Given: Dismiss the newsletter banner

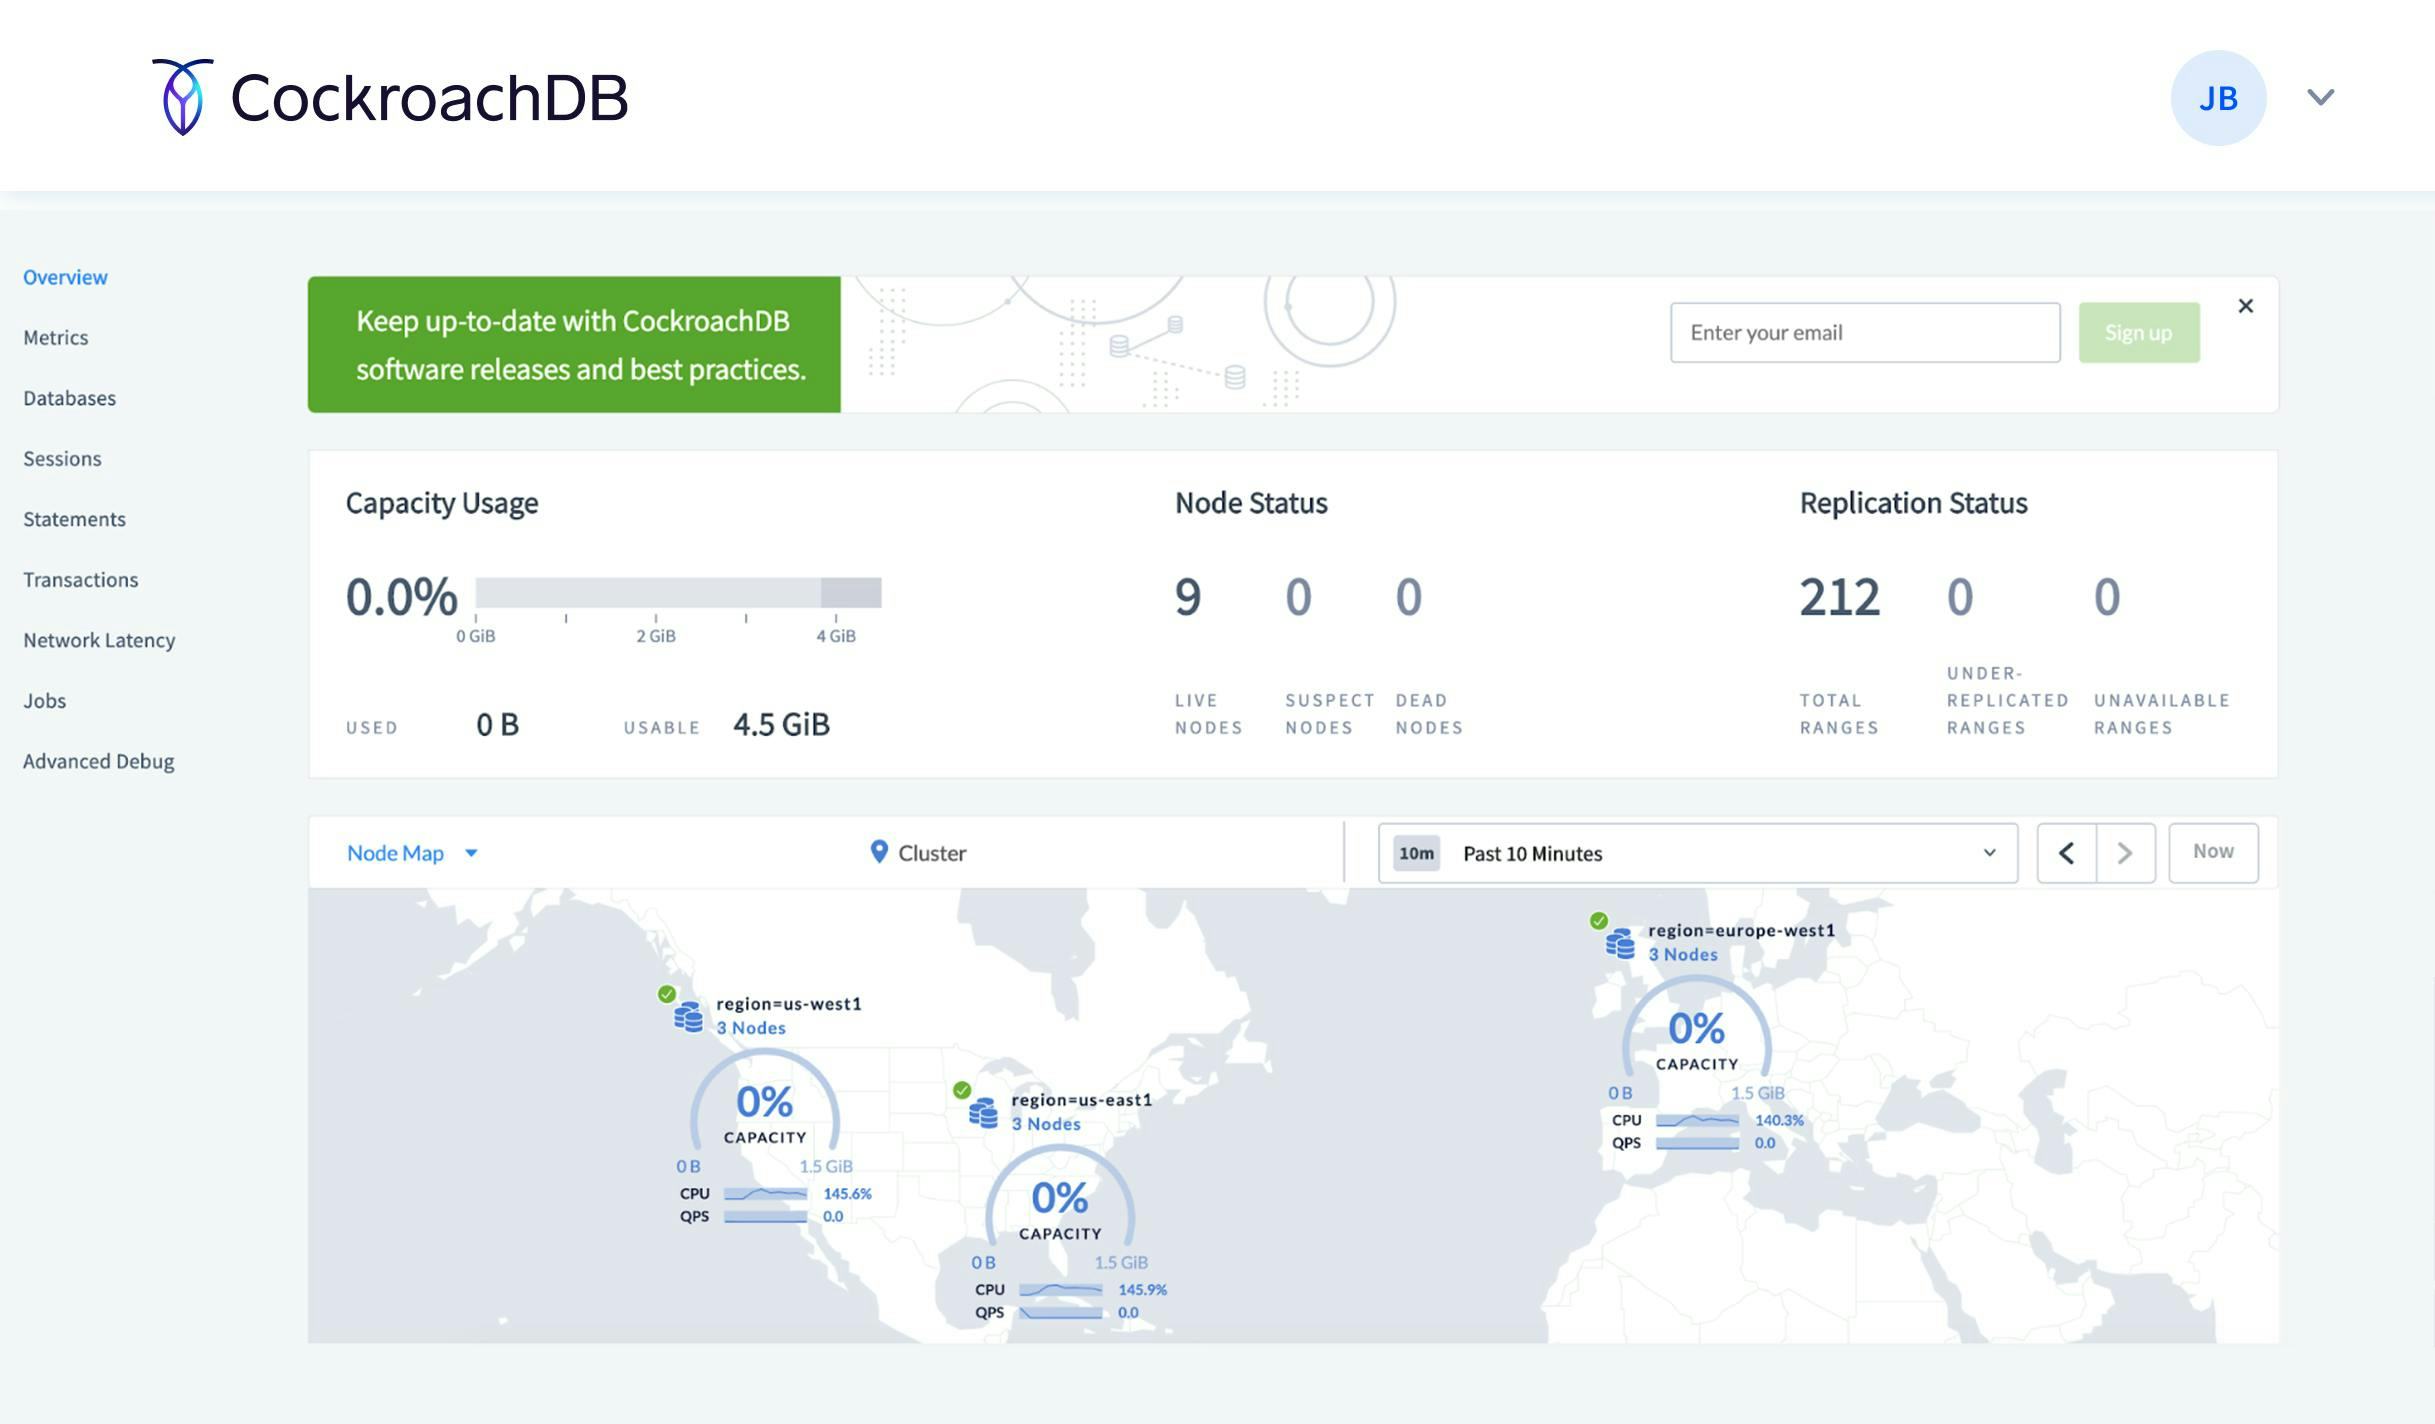Looking at the screenshot, I should point(2246,306).
